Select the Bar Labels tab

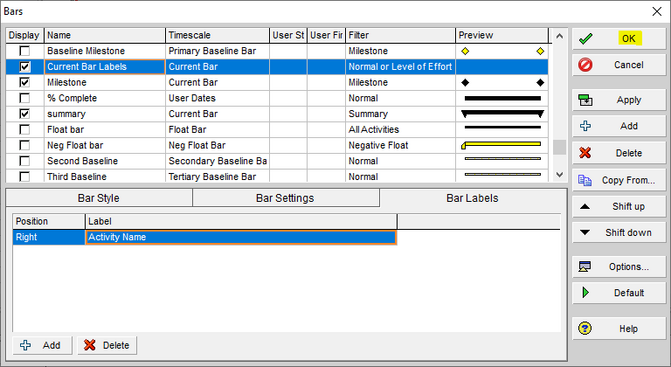click(x=472, y=198)
